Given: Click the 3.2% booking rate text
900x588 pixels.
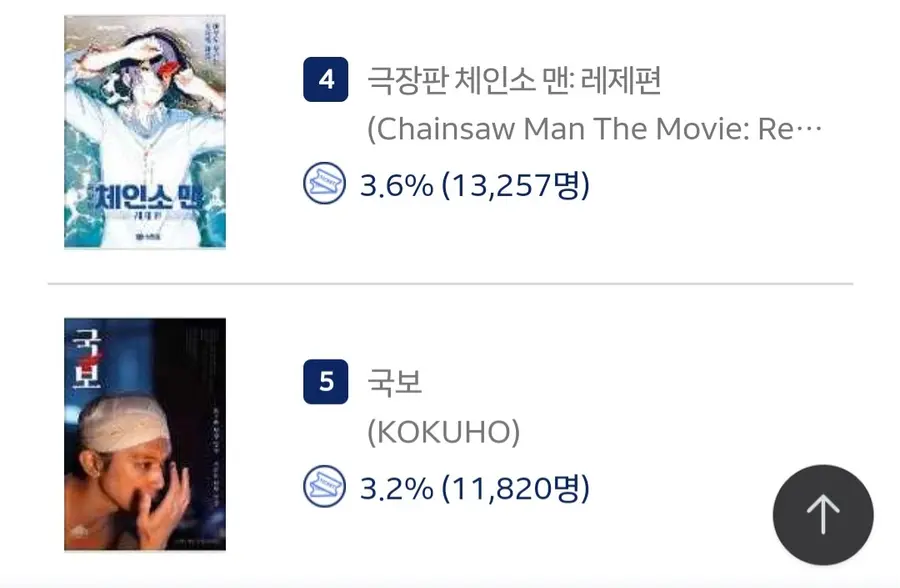Looking at the screenshot, I should tap(397, 489).
